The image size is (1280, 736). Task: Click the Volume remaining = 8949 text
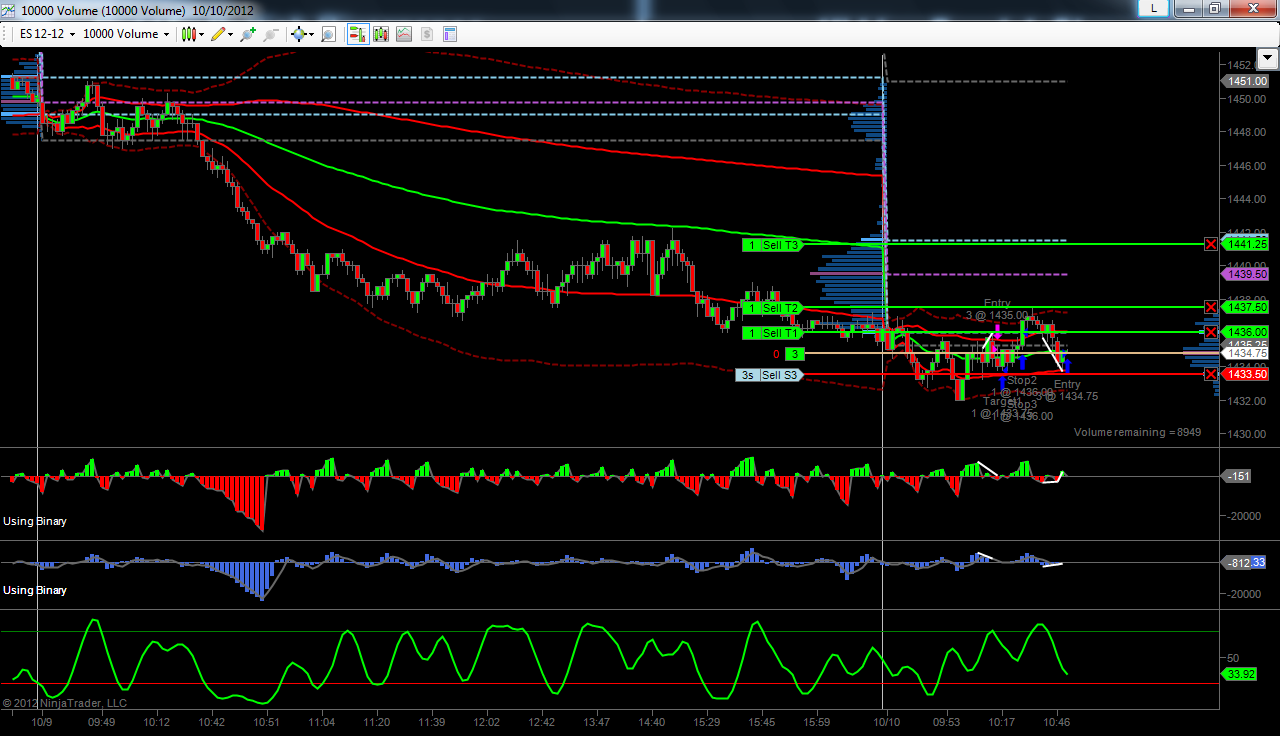click(x=1138, y=433)
